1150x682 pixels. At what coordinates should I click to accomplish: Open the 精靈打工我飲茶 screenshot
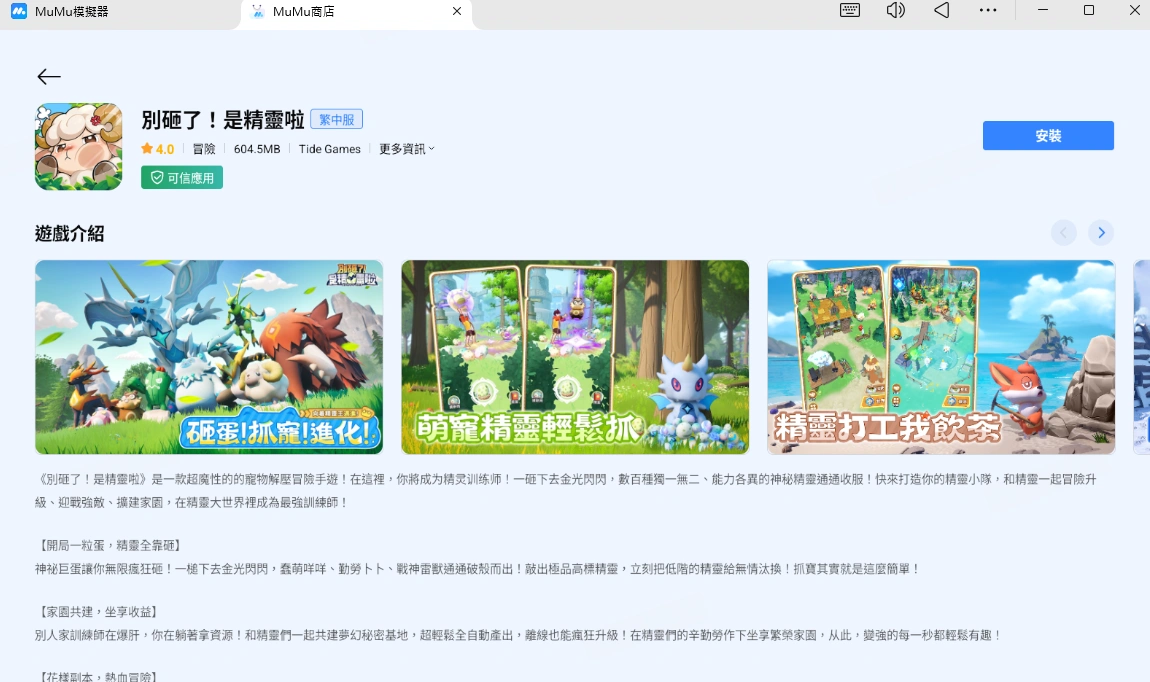click(941, 357)
